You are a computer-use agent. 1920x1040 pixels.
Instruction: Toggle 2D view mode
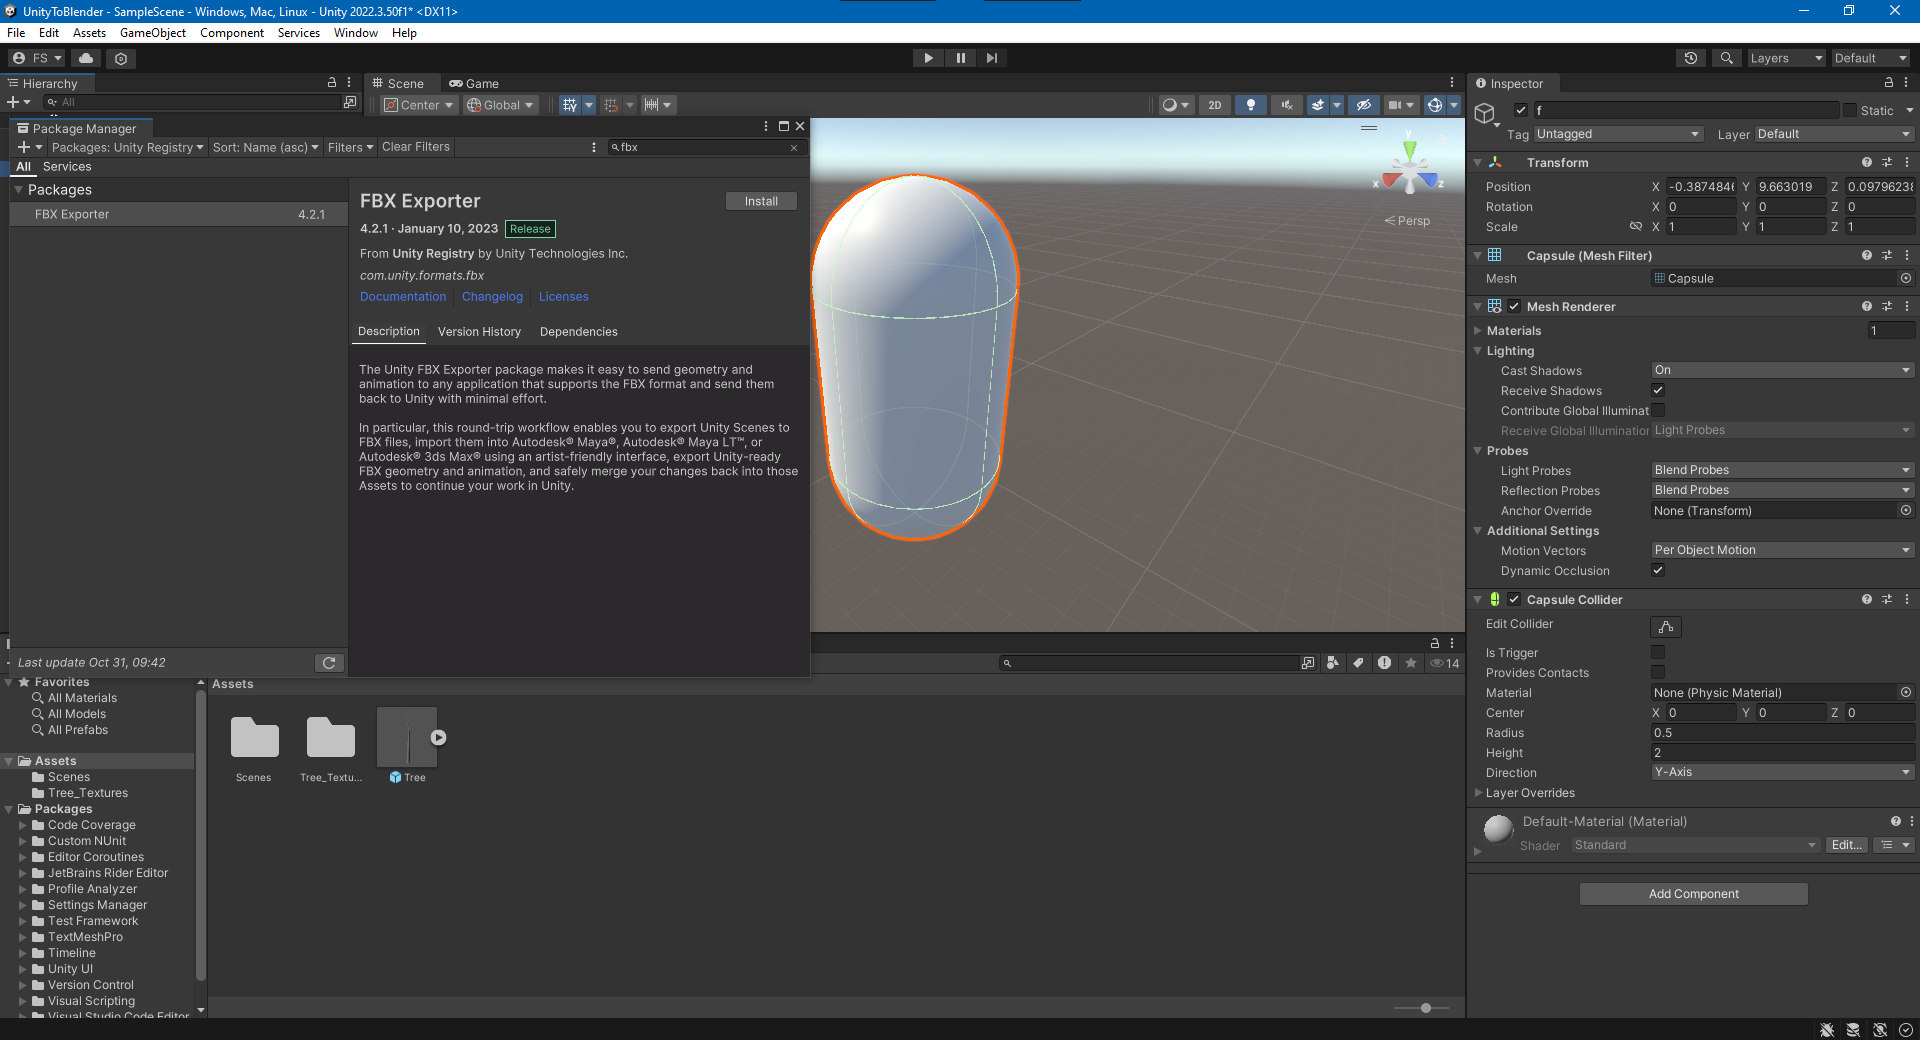pos(1215,105)
